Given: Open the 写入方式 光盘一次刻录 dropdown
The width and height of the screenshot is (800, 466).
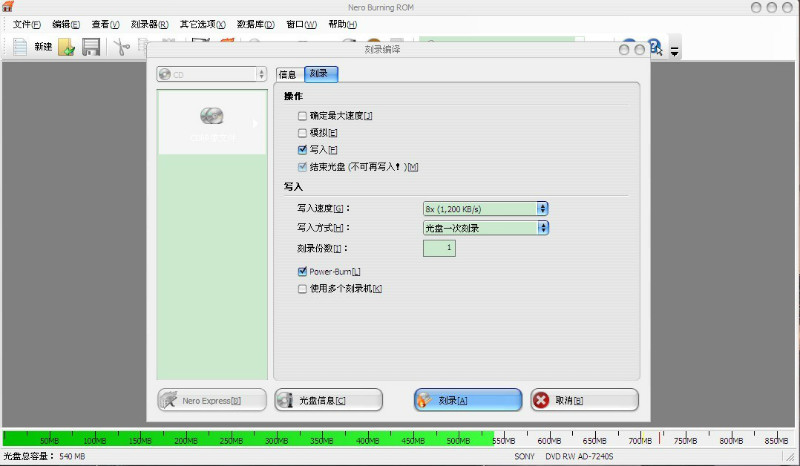Looking at the screenshot, I should 486,228.
